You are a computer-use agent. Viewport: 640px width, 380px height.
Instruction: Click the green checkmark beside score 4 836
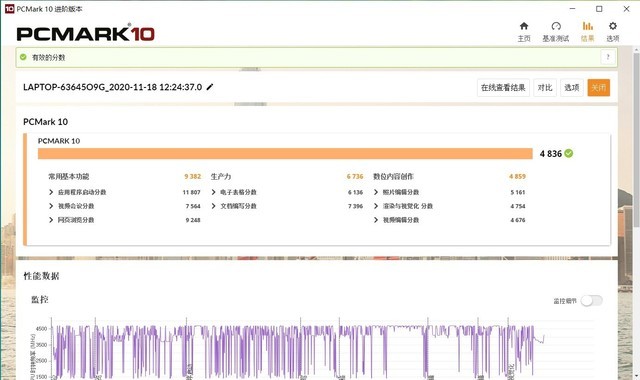(x=569, y=153)
